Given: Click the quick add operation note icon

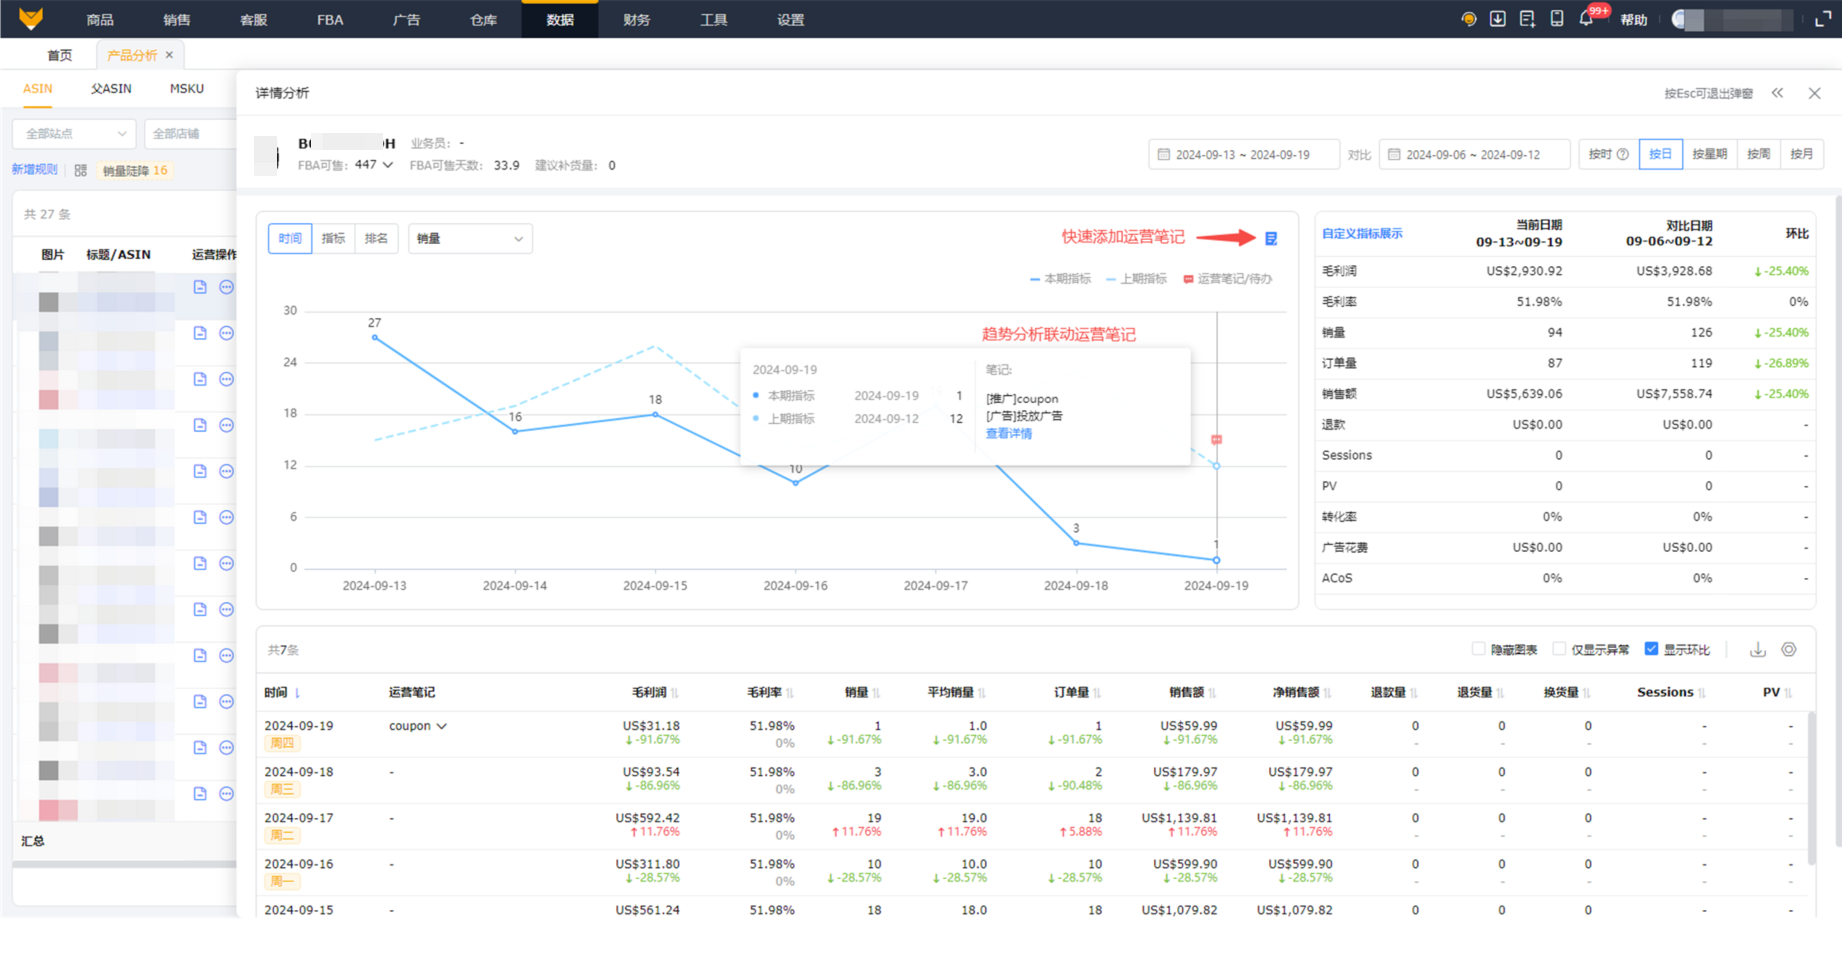Looking at the screenshot, I should (x=1271, y=238).
